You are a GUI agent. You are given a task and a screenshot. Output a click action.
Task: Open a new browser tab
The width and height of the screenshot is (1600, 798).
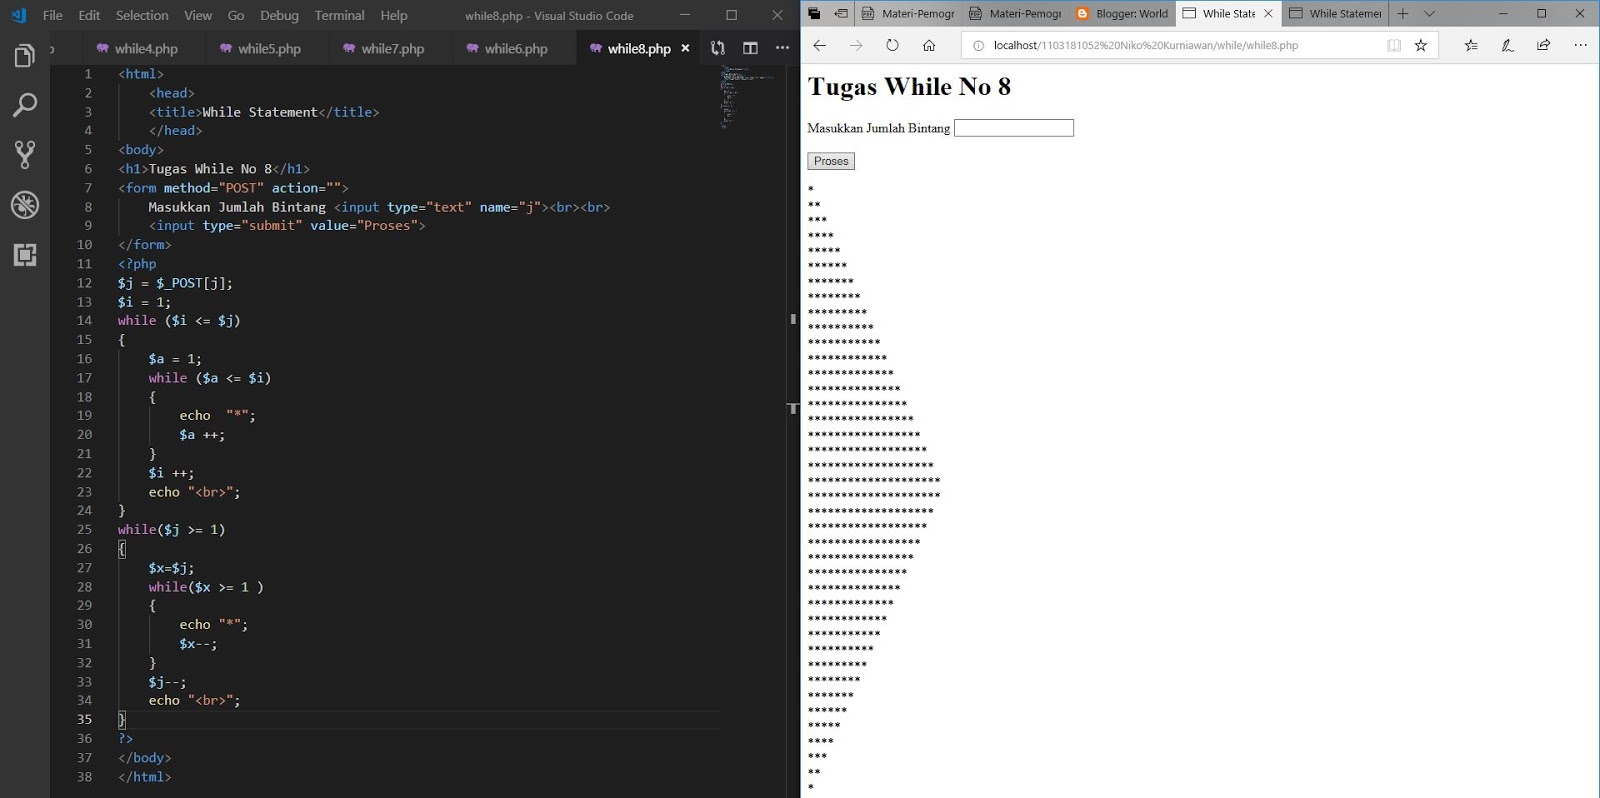pyautogui.click(x=1402, y=14)
